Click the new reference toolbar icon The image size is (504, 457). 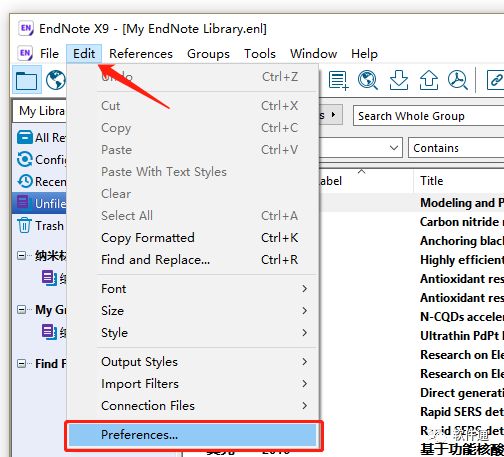(x=339, y=80)
